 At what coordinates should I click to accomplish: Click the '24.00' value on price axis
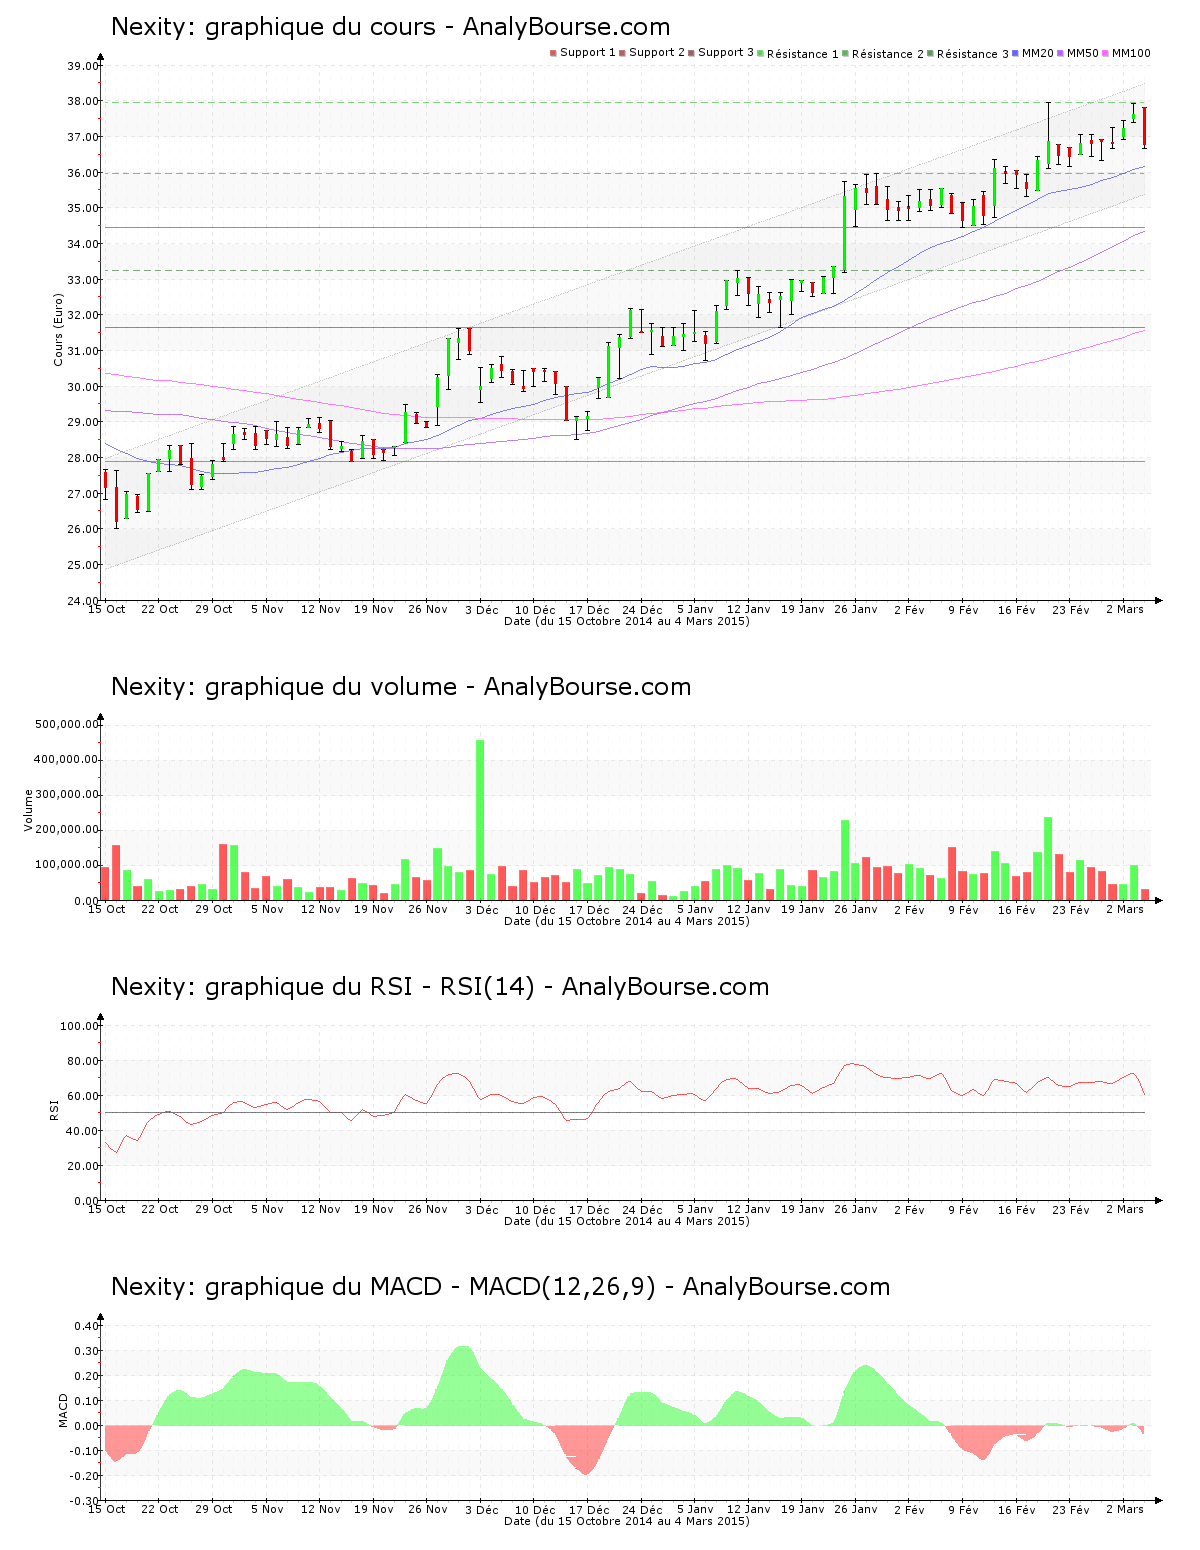pyautogui.click(x=83, y=601)
